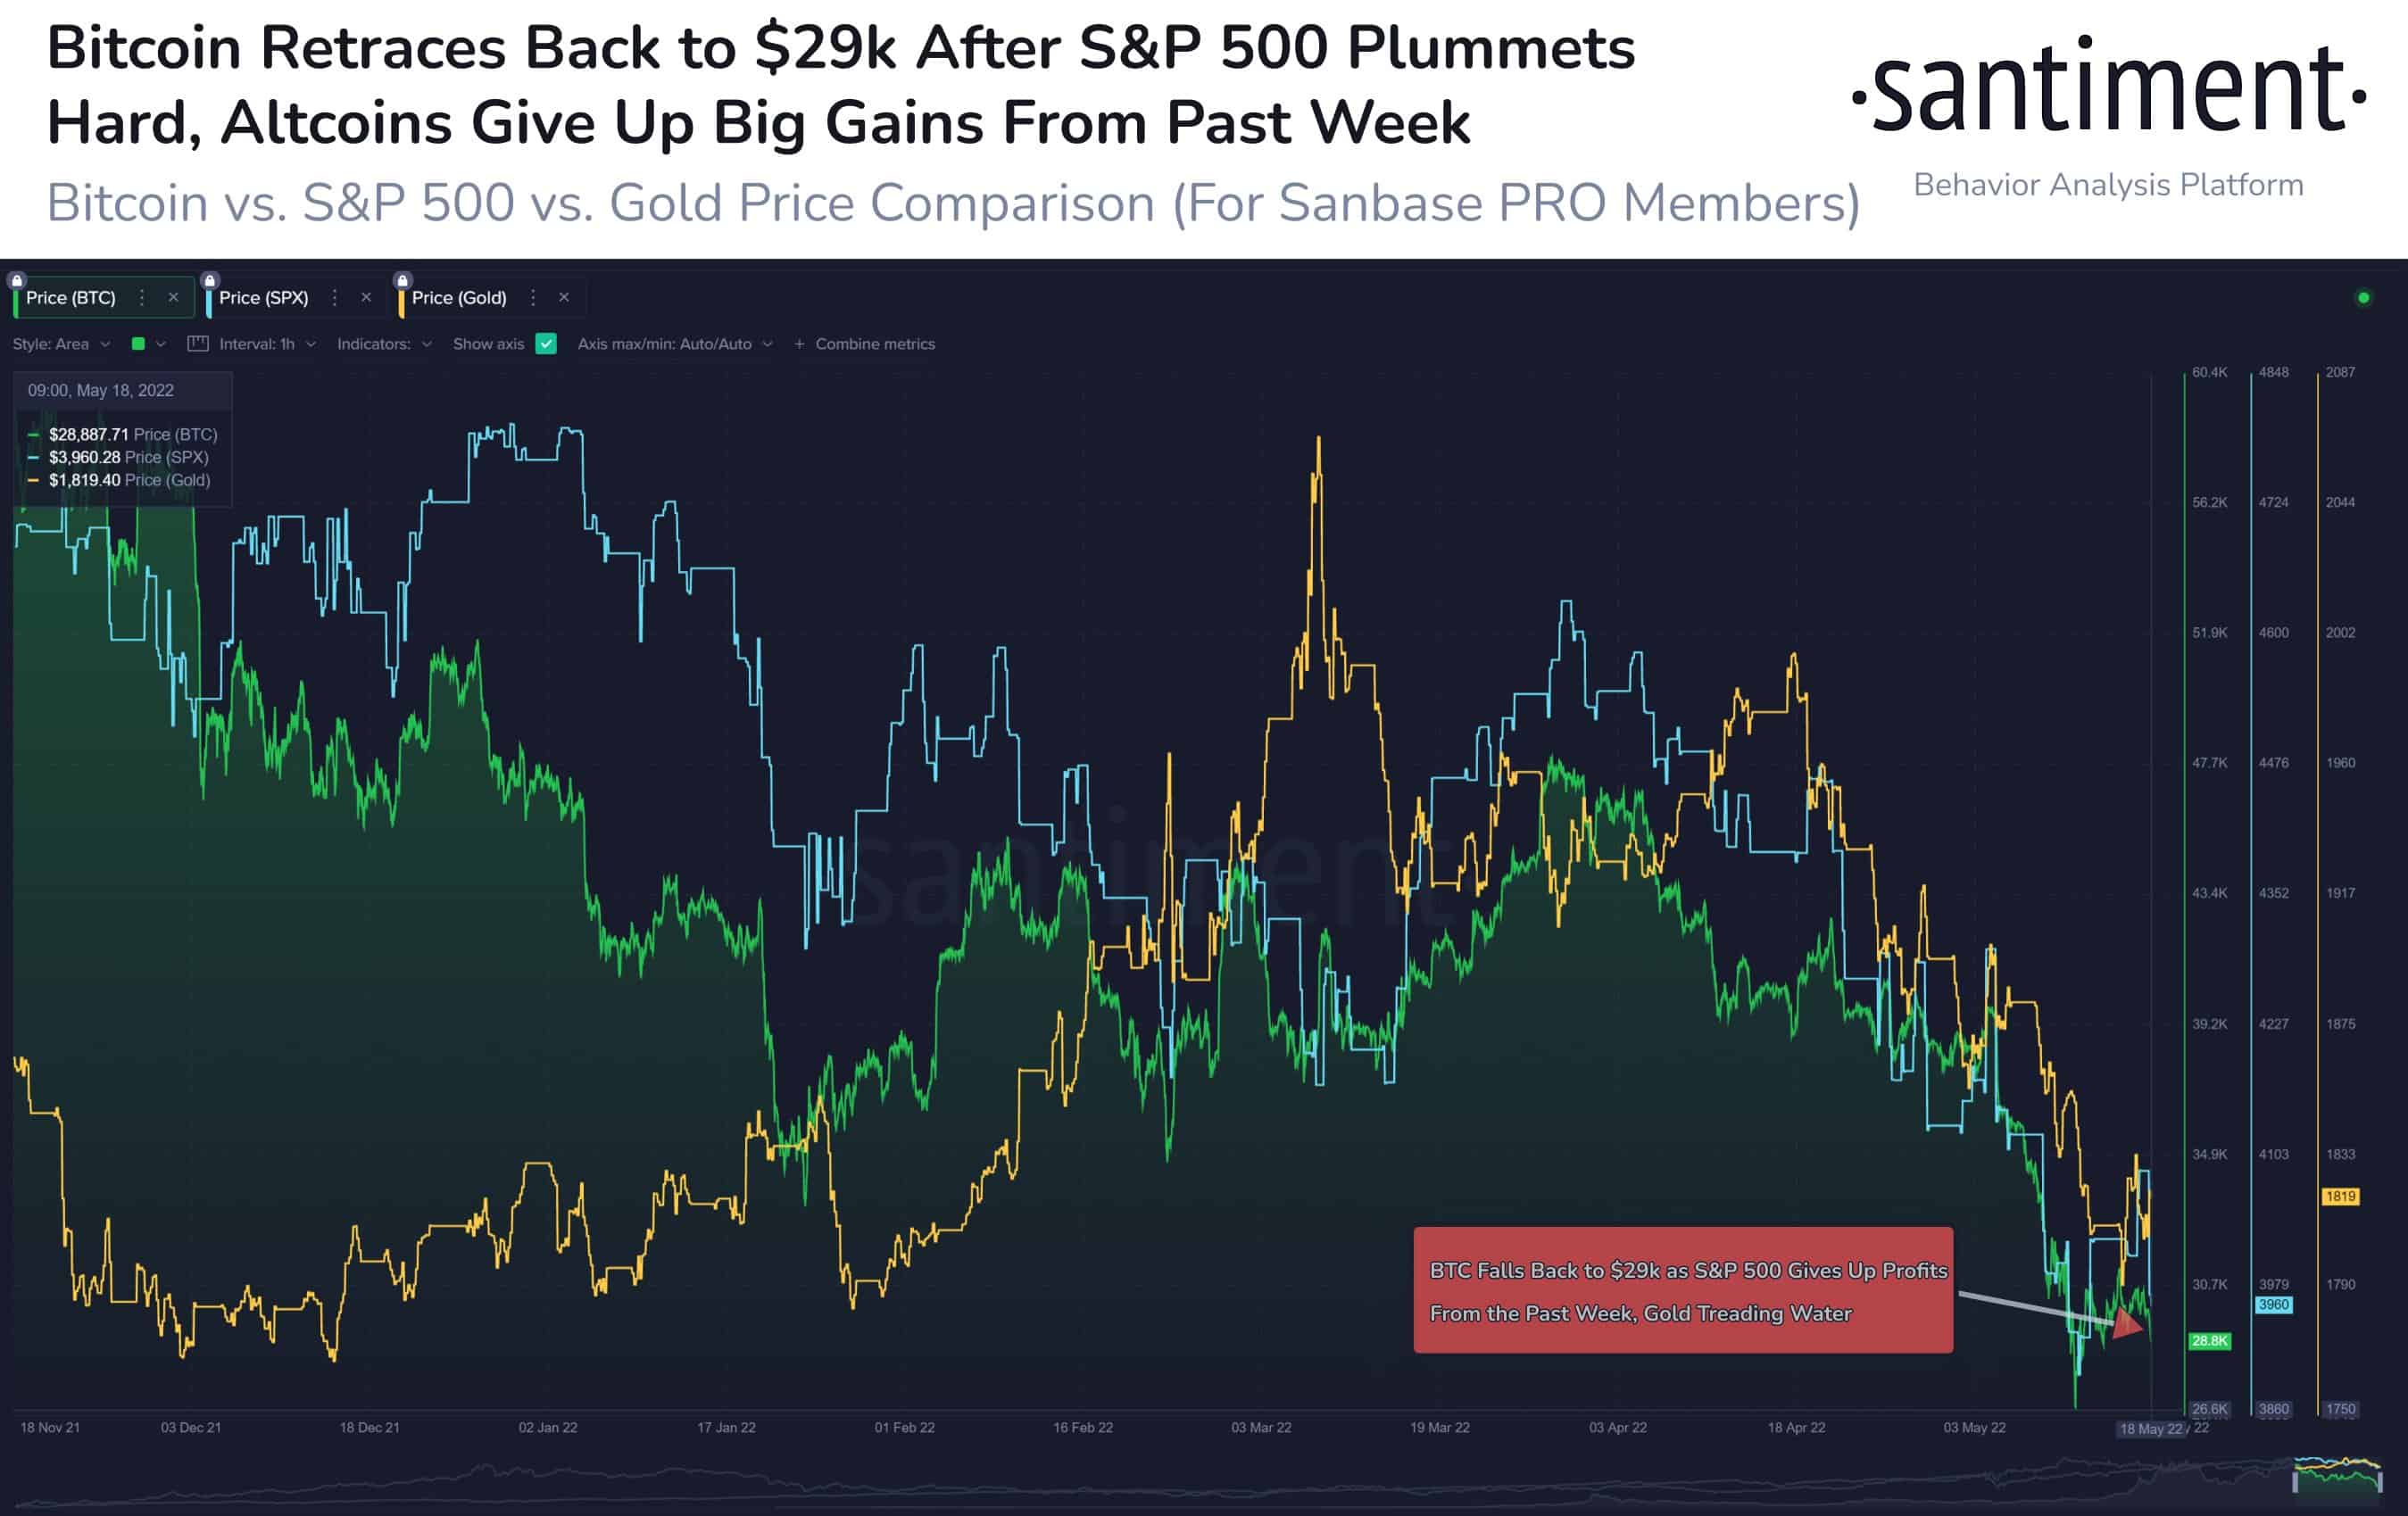Toggle the Show axis checkbox
Image resolution: width=2408 pixels, height=1516 pixels.
click(x=546, y=343)
